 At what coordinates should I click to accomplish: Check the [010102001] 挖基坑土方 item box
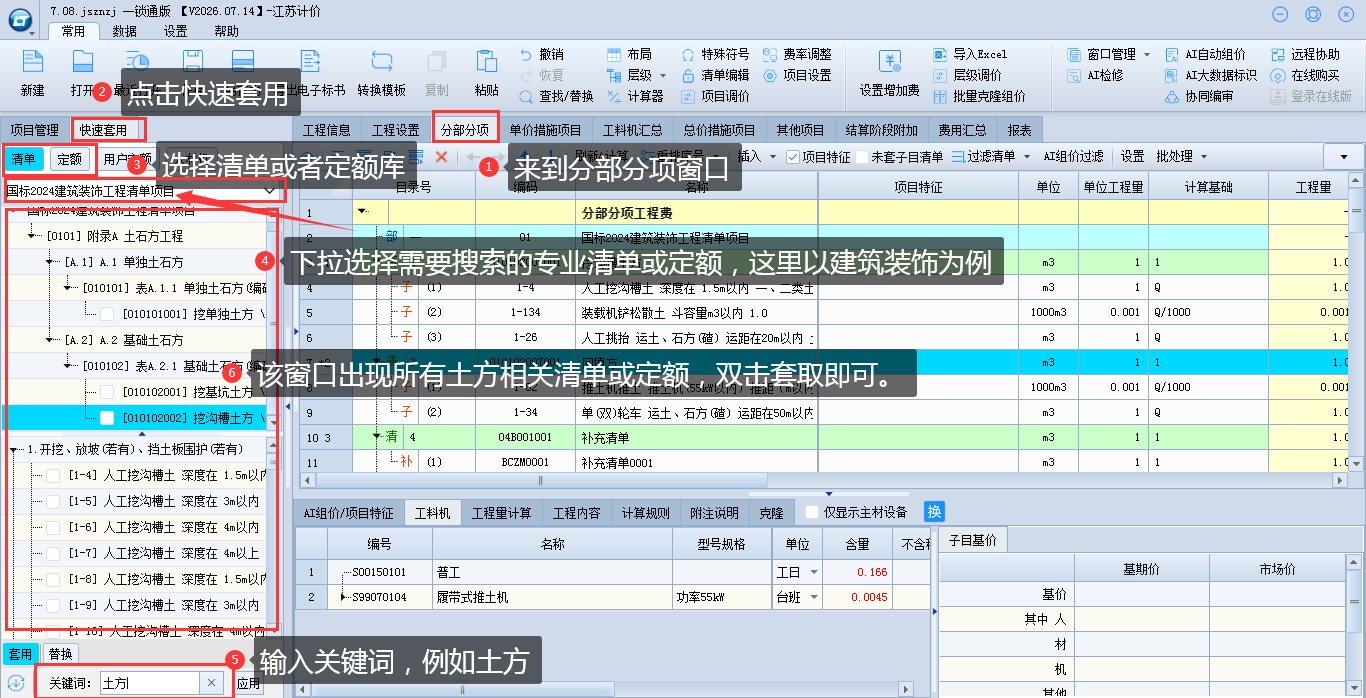[x=107, y=392]
